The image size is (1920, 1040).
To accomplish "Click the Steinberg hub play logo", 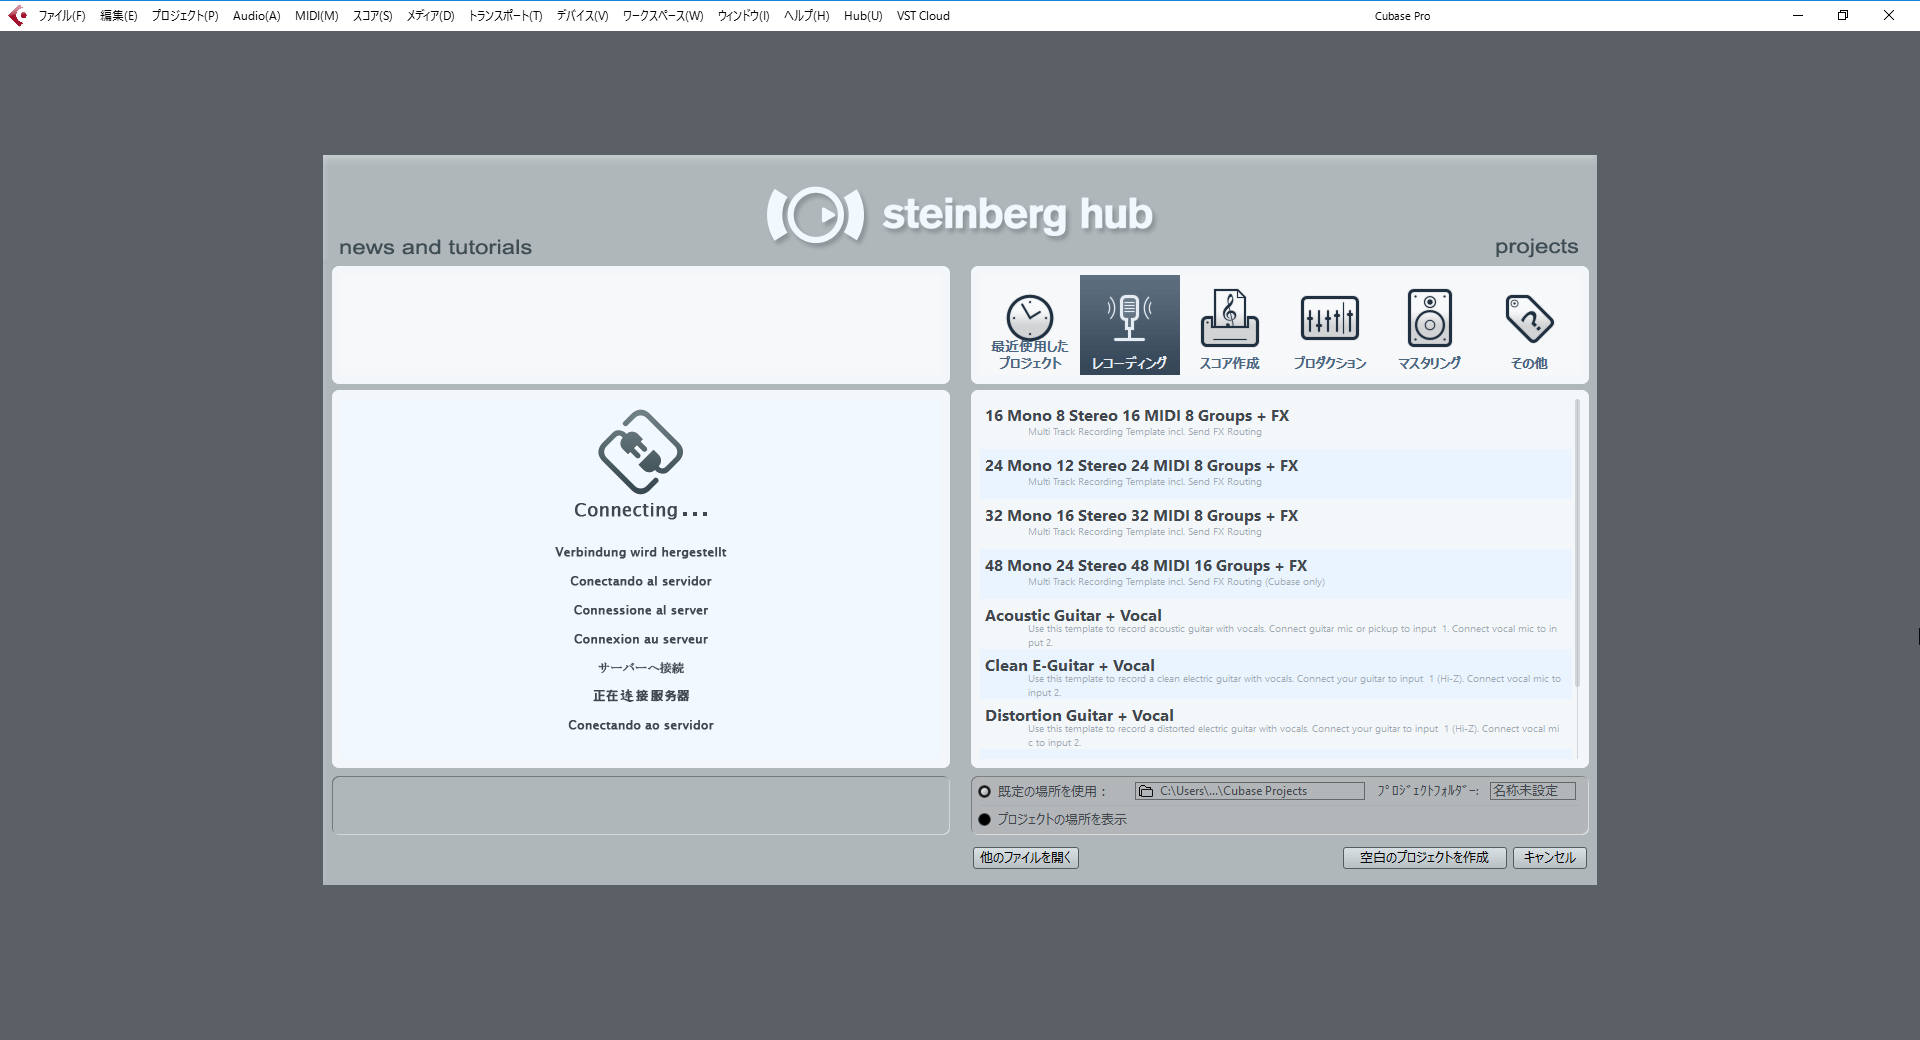I will [815, 215].
